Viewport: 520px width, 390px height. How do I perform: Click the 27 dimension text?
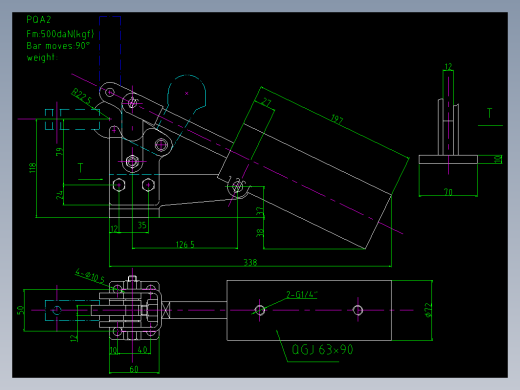coord(267,102)
